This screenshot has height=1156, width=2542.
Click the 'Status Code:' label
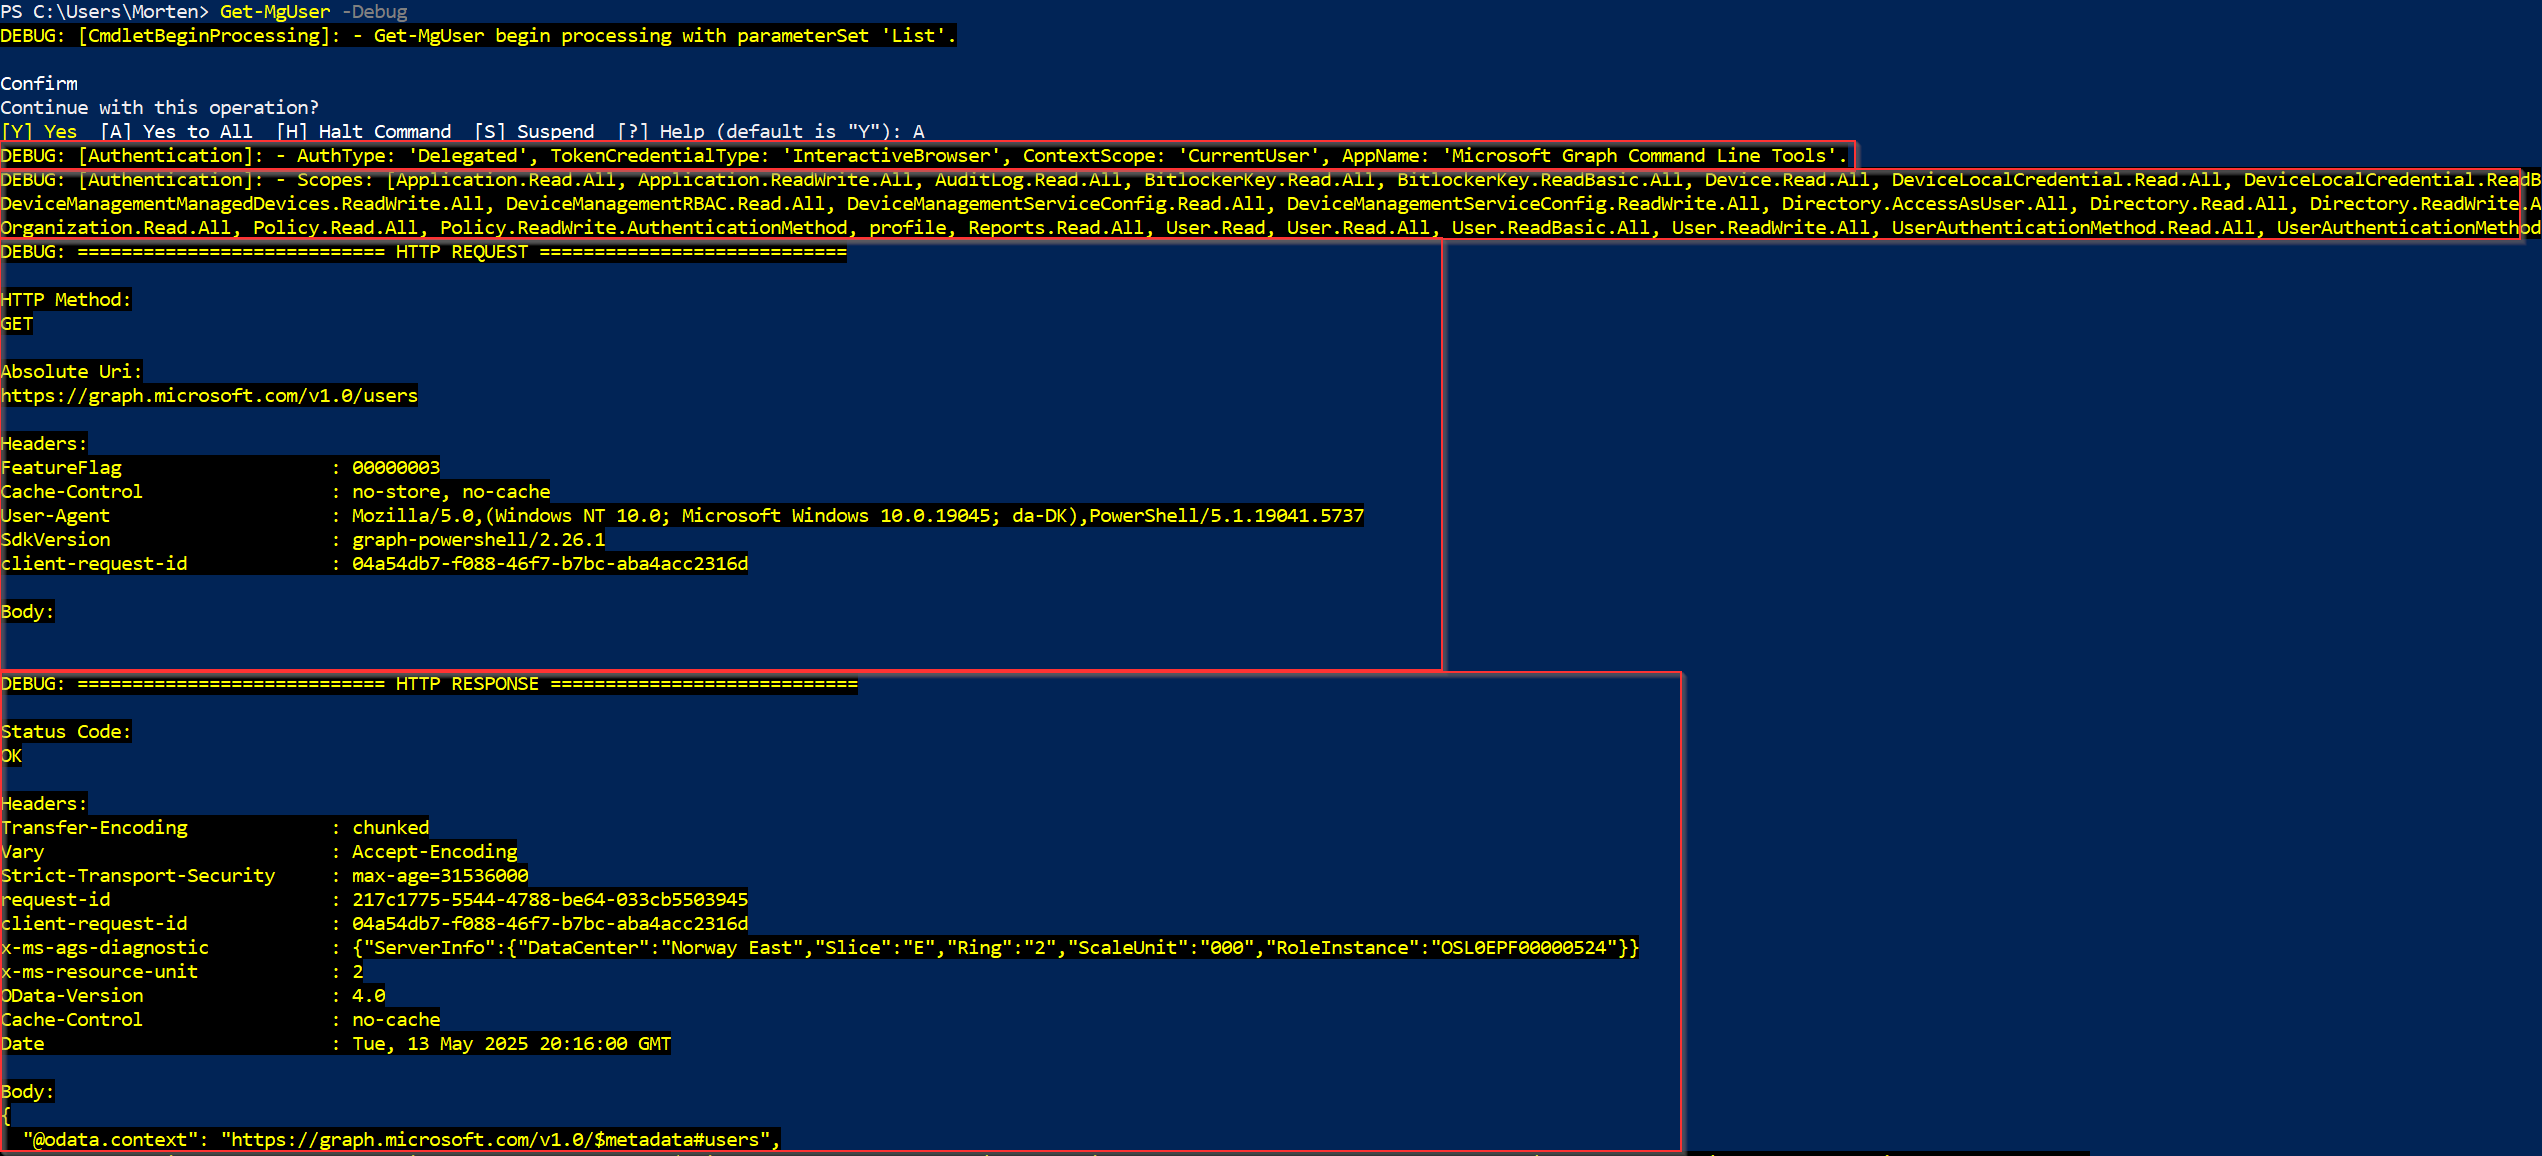tap(66, 732)
